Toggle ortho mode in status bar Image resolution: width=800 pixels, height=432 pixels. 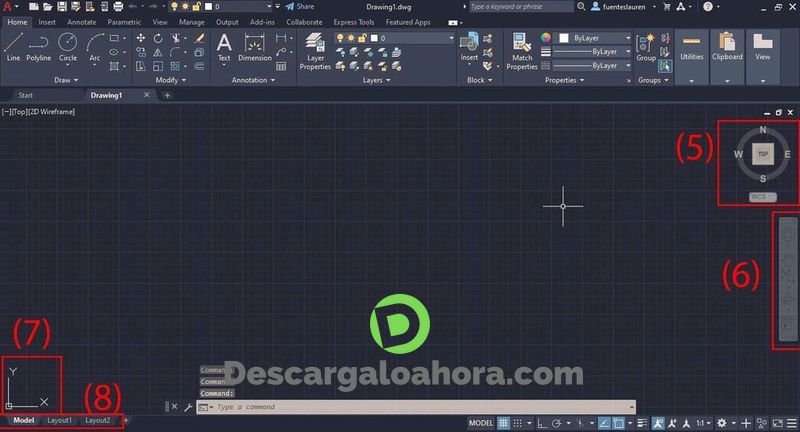(542, 423)
